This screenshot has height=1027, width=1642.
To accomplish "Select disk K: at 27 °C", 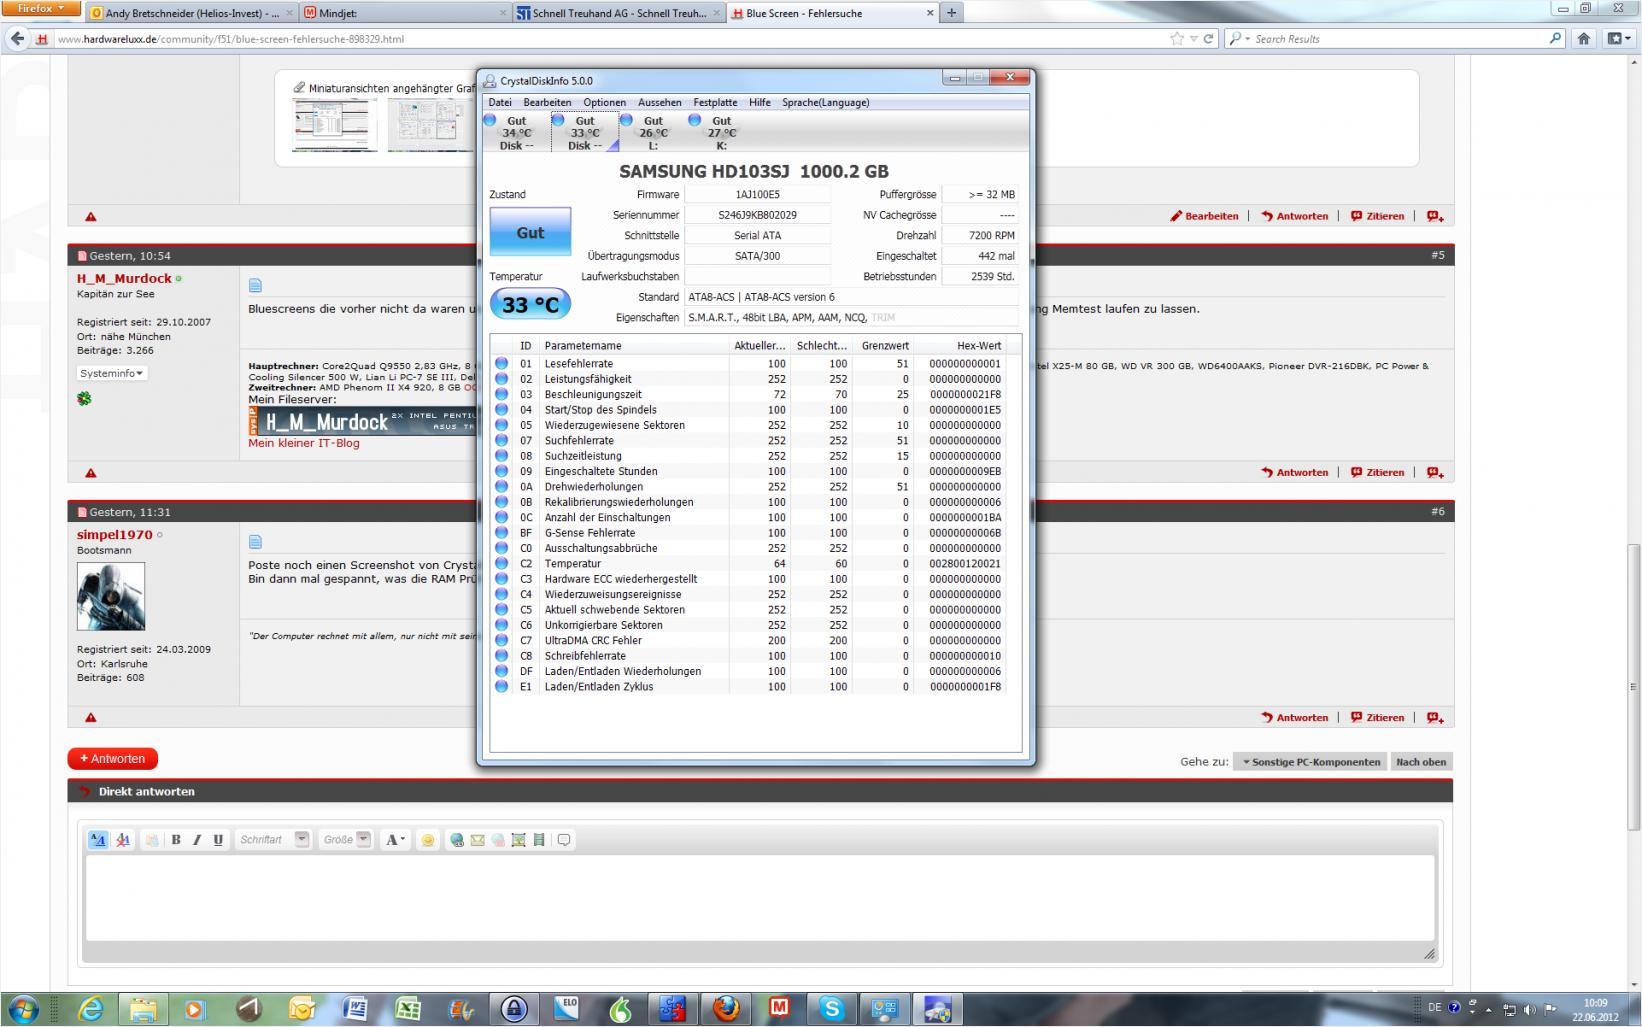I will [721, 132].
